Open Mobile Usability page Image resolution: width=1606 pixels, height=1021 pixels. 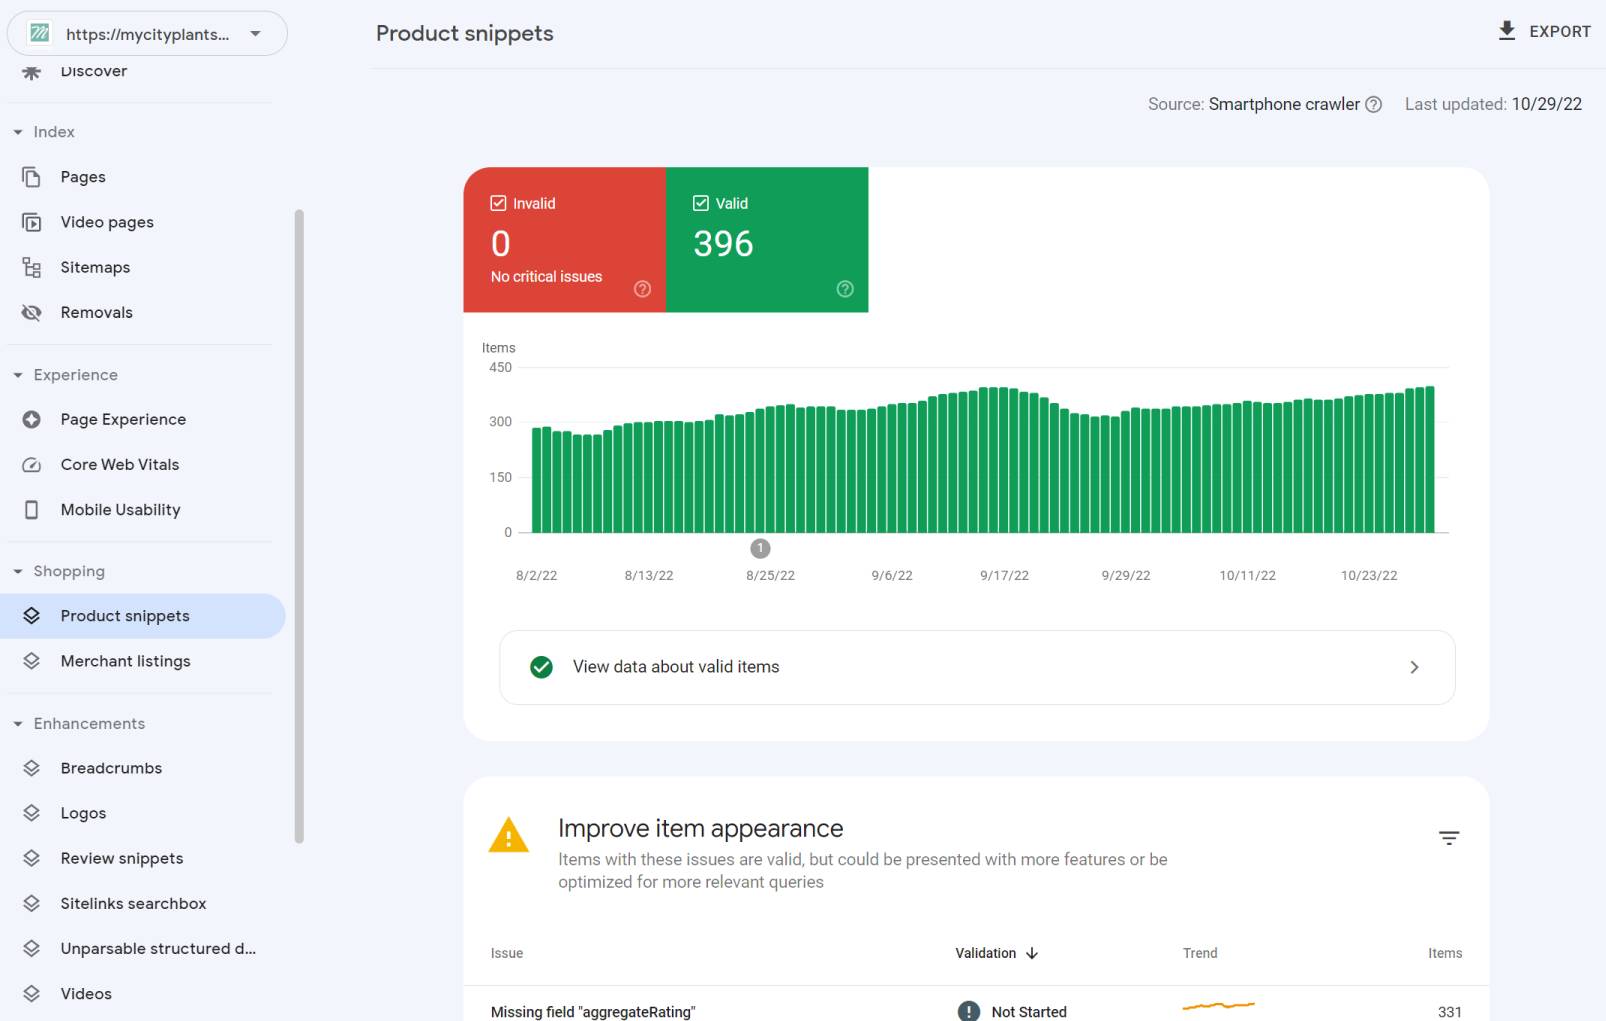pyautogui.click(x=120, y=510)
